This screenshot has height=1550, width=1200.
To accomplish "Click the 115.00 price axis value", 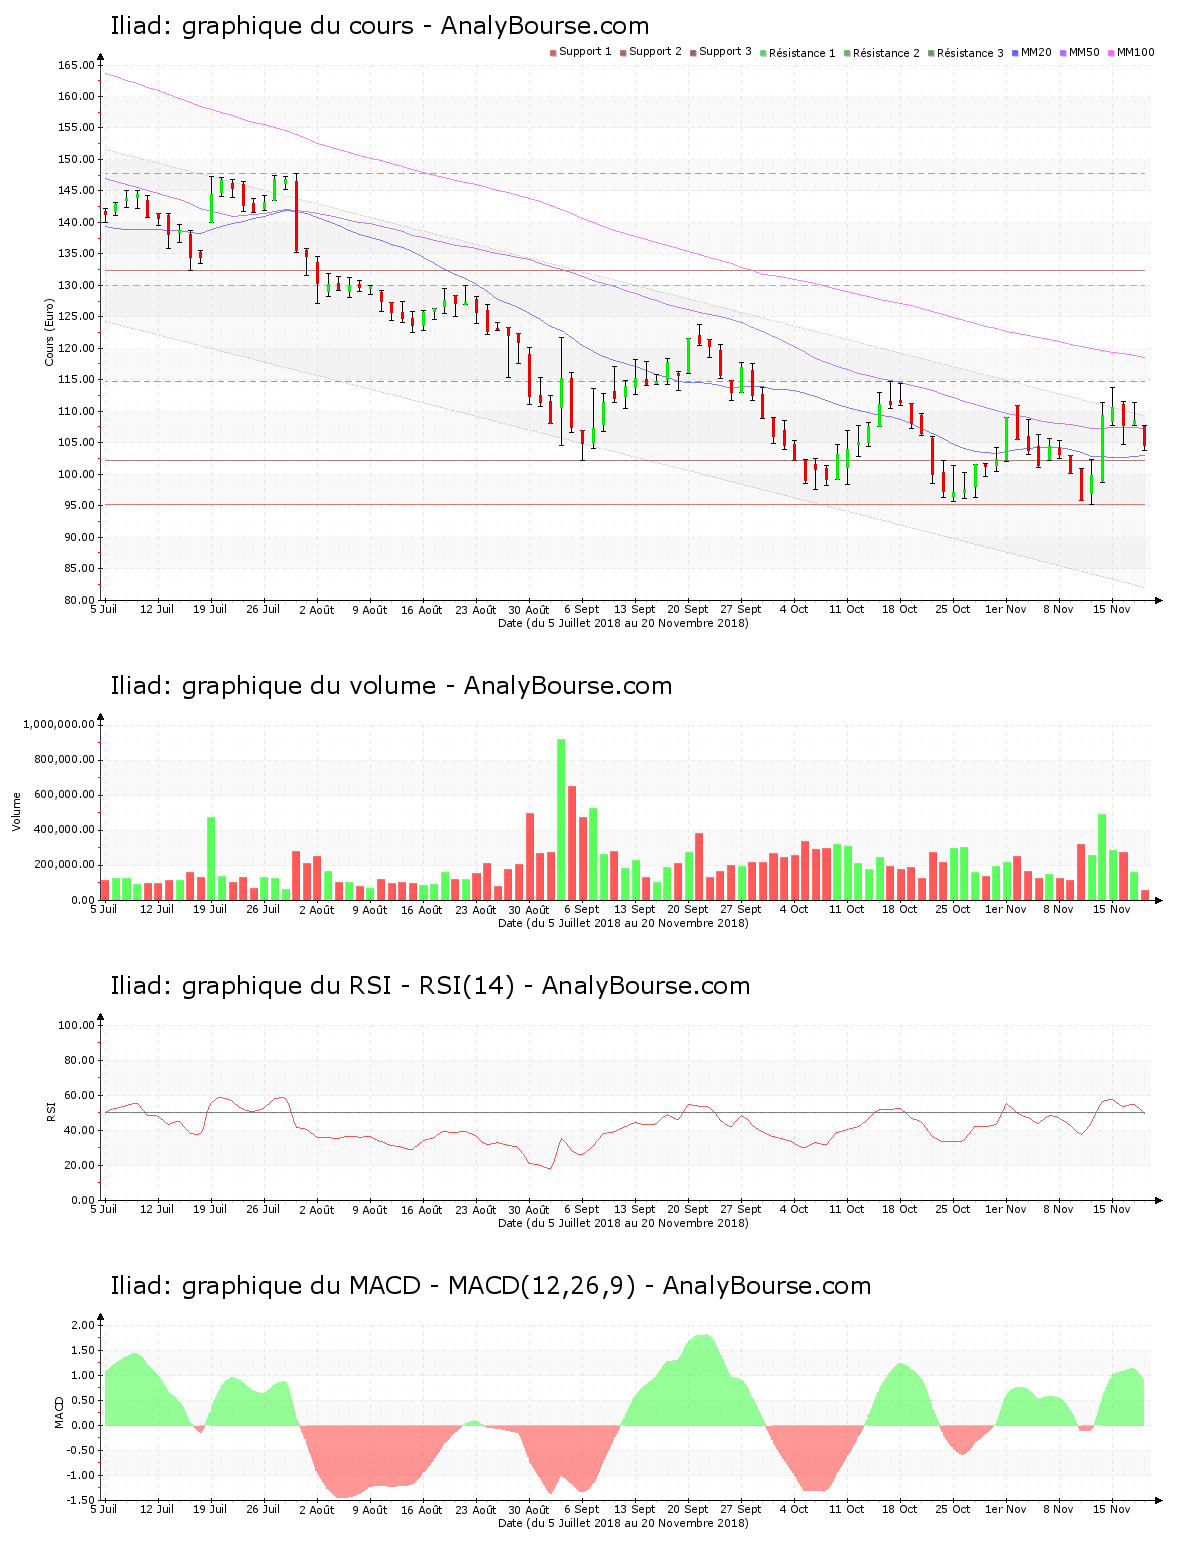I will coord(76,380).
